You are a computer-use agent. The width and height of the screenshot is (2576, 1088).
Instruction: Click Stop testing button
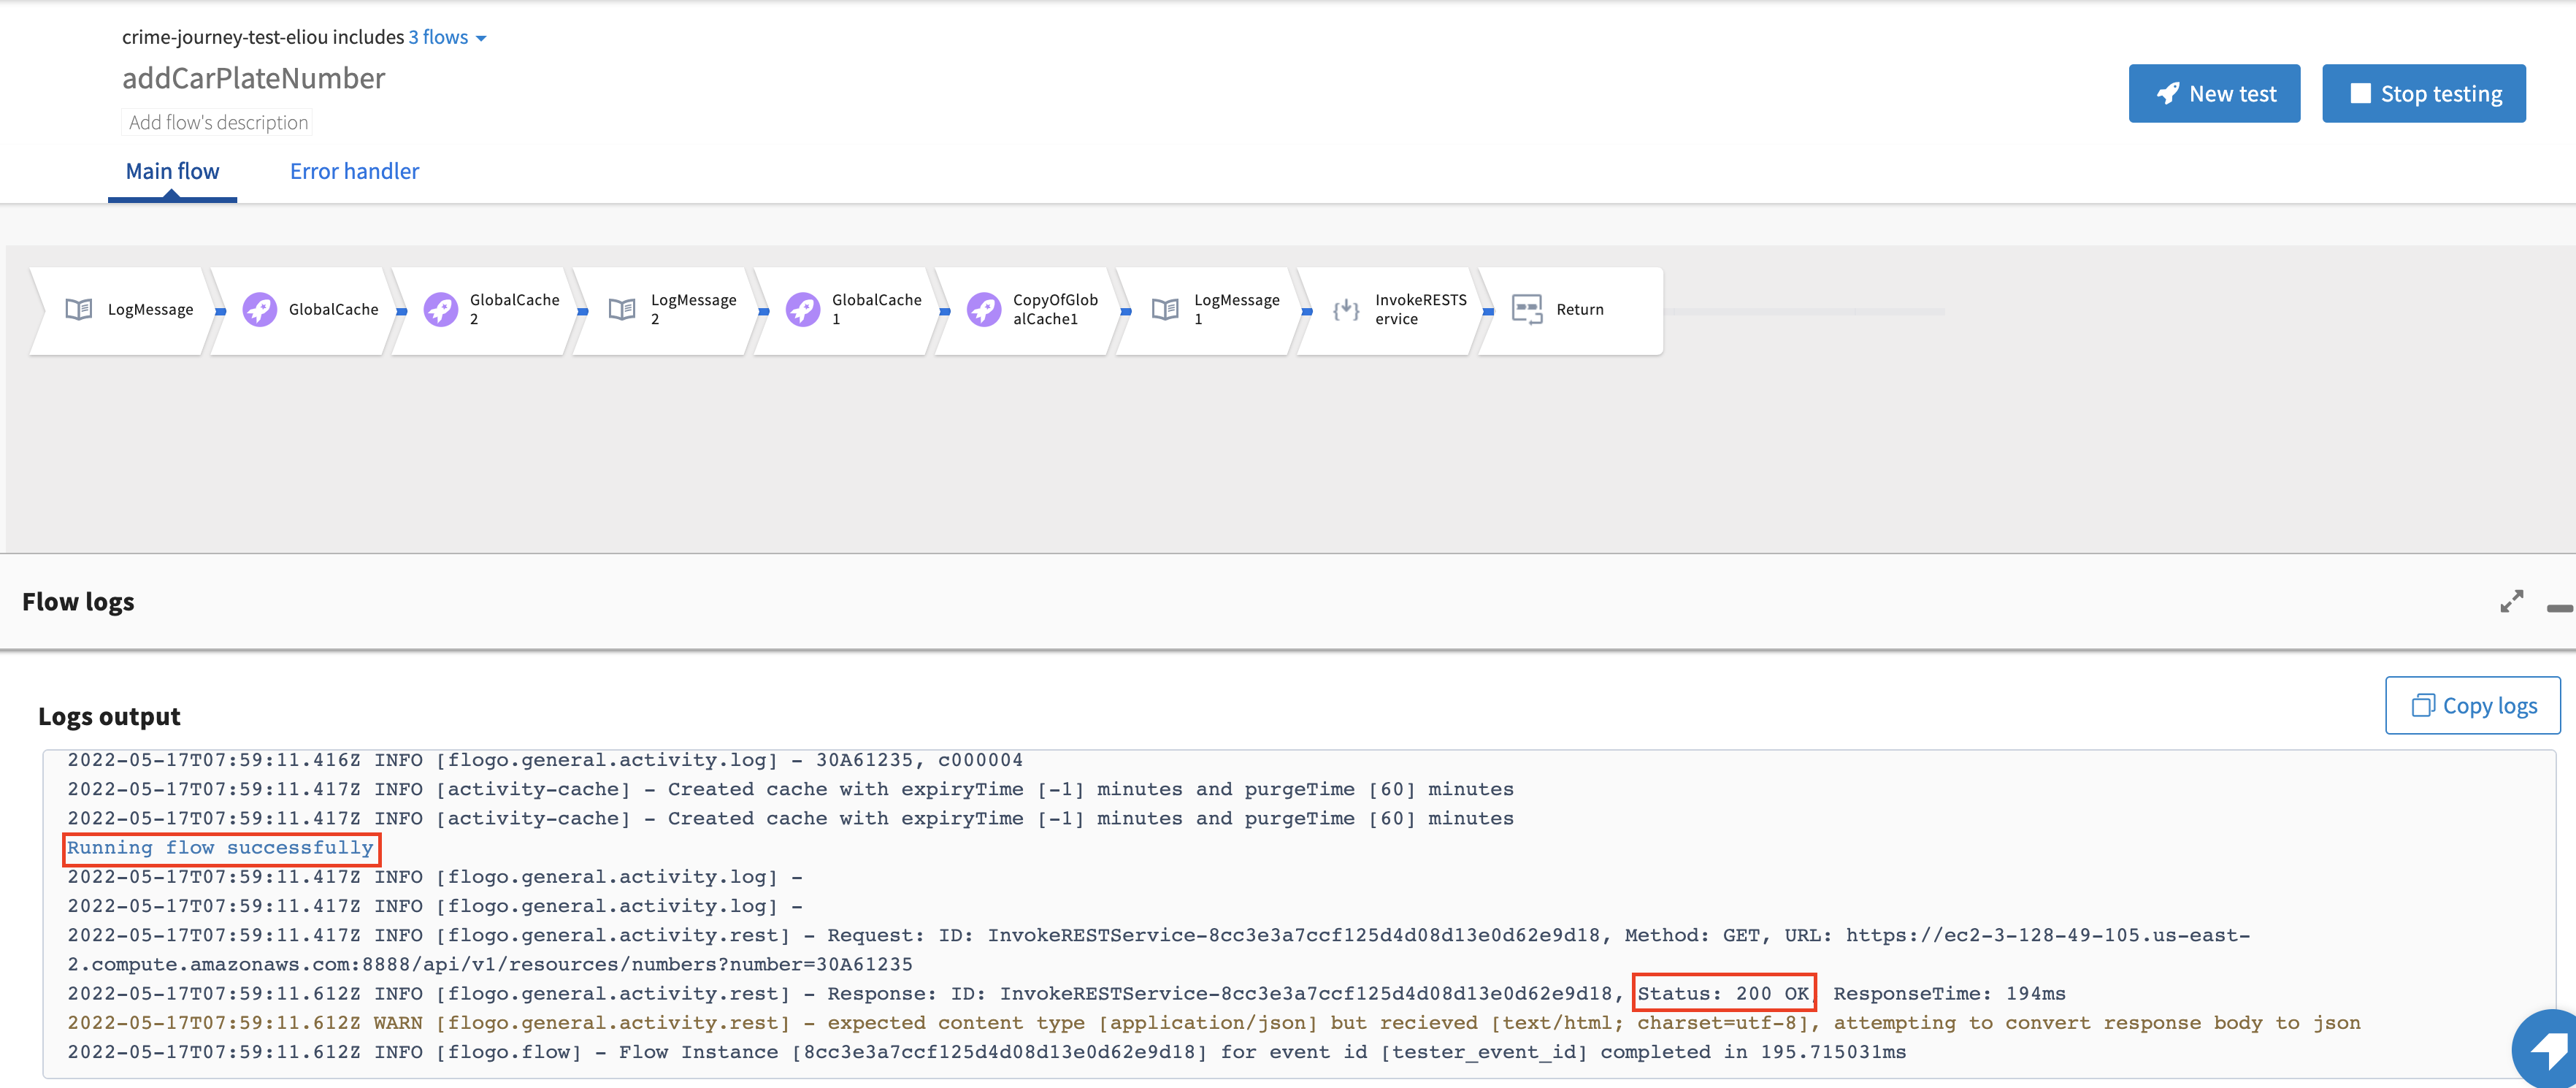coord(2423,93)
